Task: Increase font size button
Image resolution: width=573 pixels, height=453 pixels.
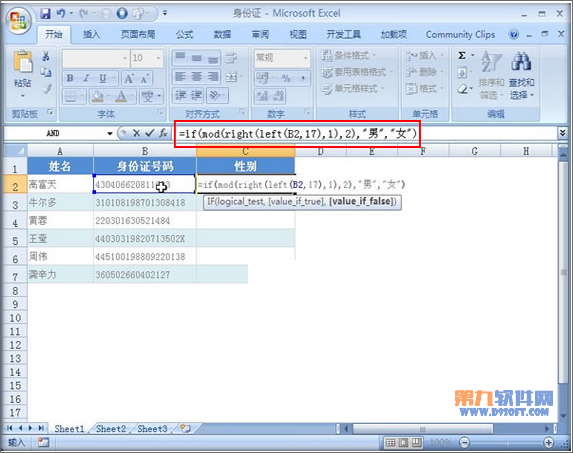Action: (129, 78)
